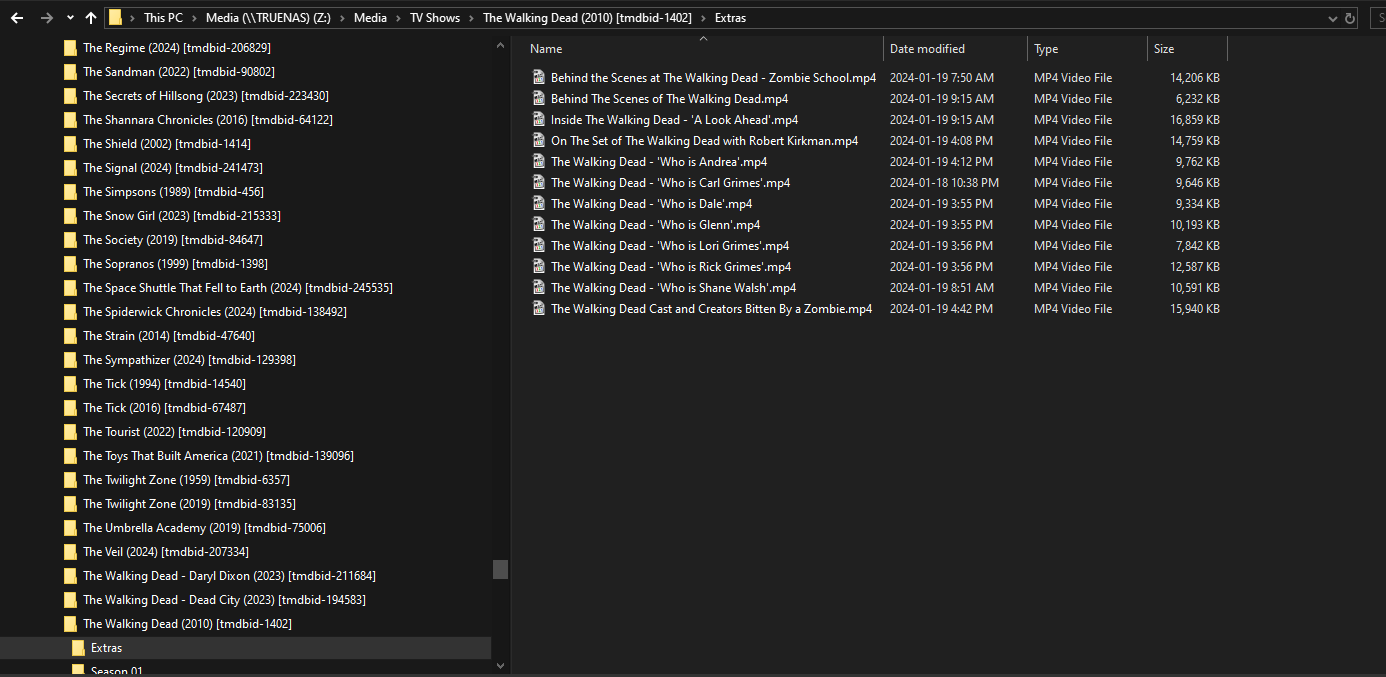1386x677 pixels.
Task: Click the TV Shows breadcrumb segment
Action: (x=434, y=18)
